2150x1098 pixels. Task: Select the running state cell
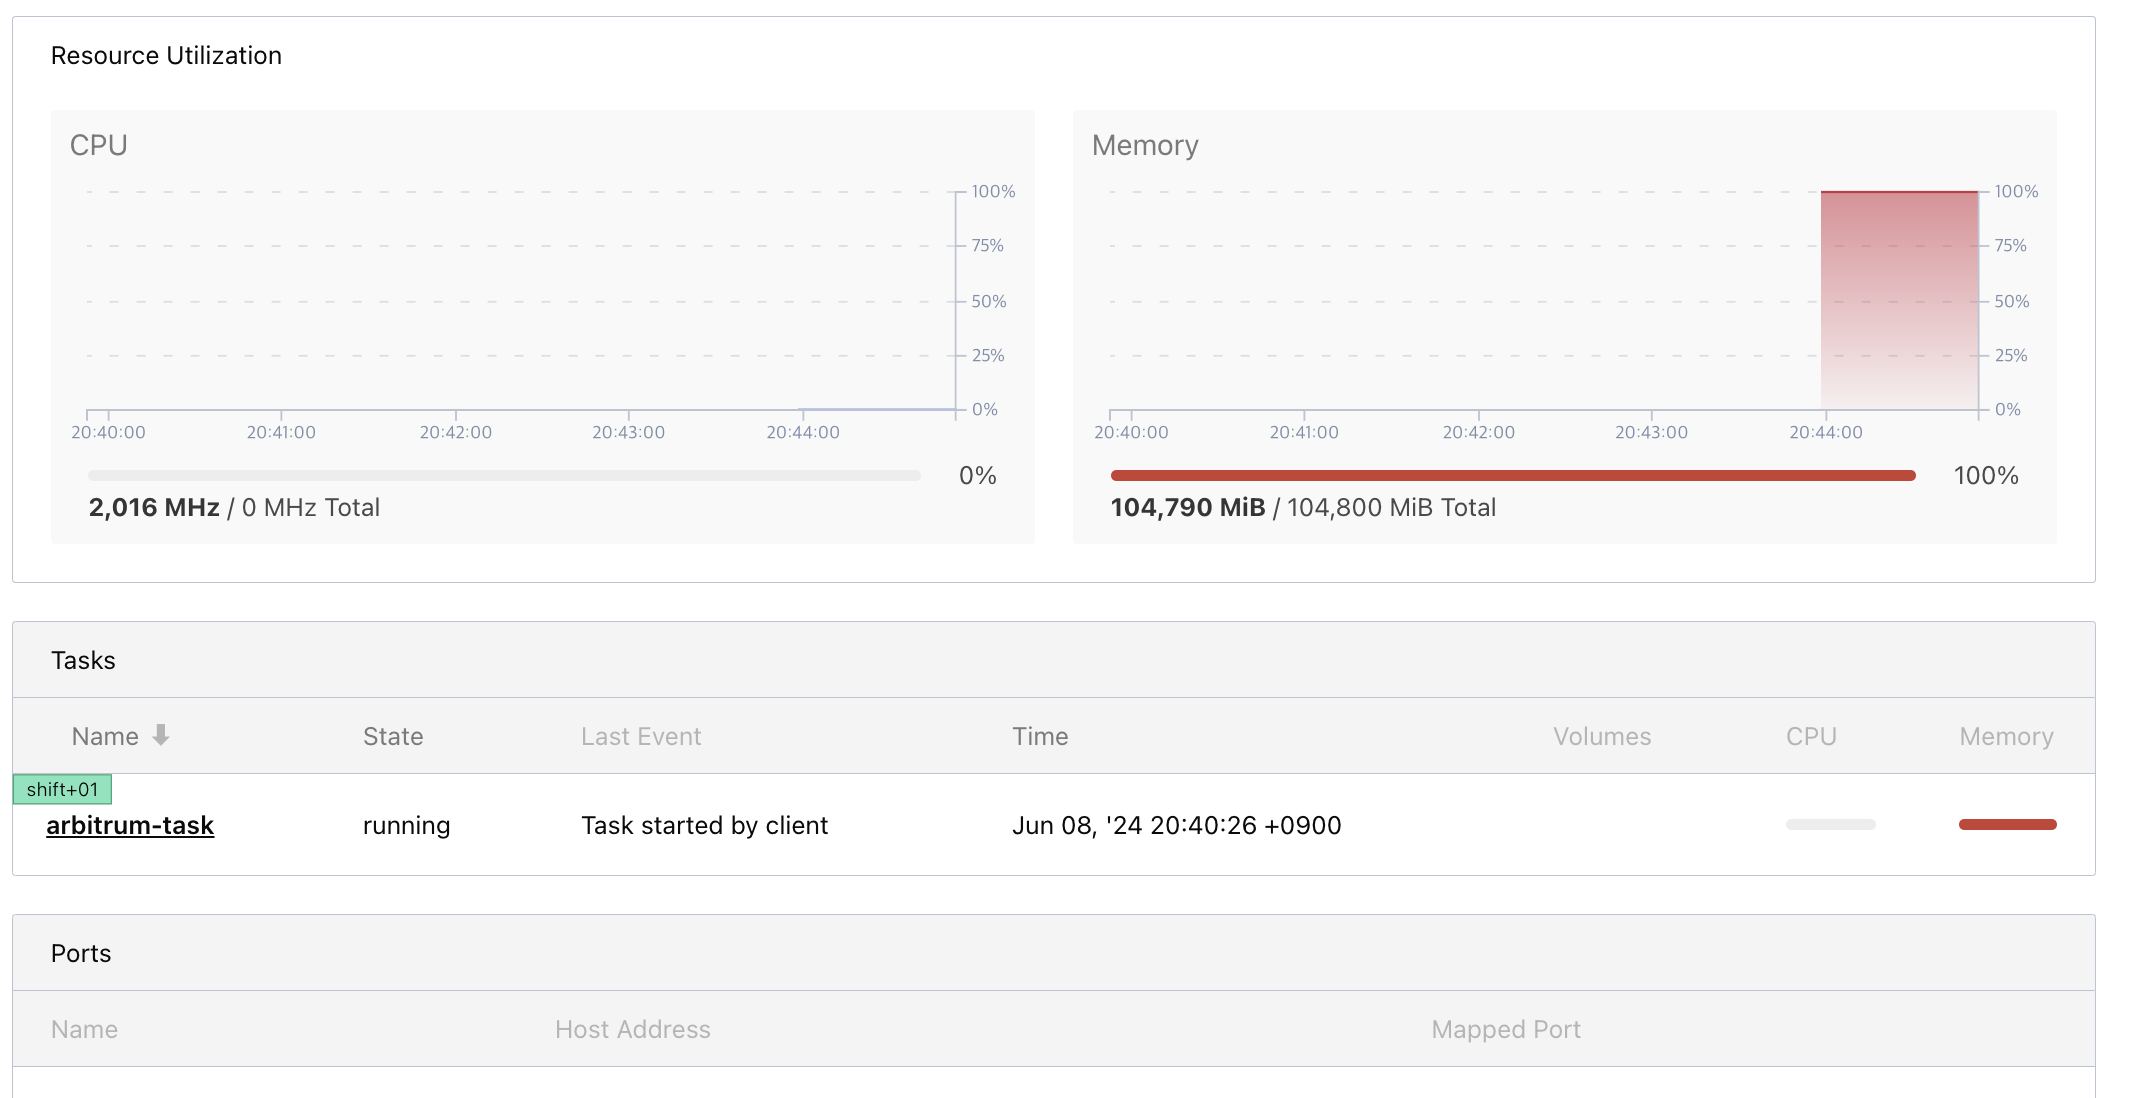pyautogui.click(x=406, y=826)
